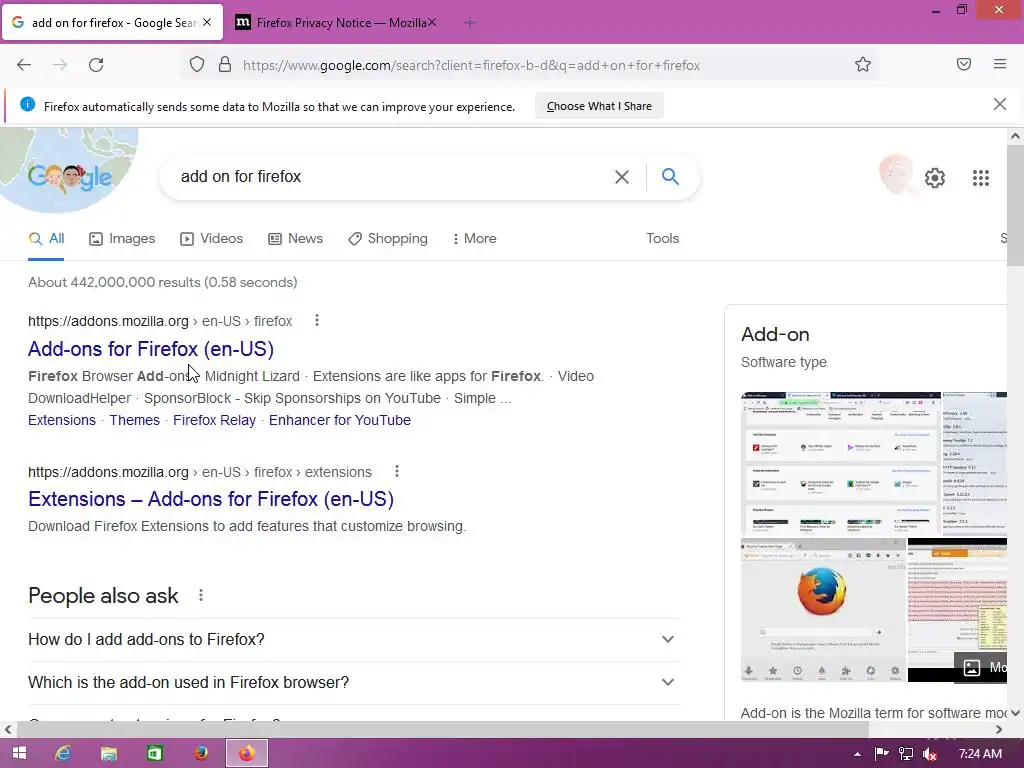Click Choose What I Share button

tap(599, 106)
